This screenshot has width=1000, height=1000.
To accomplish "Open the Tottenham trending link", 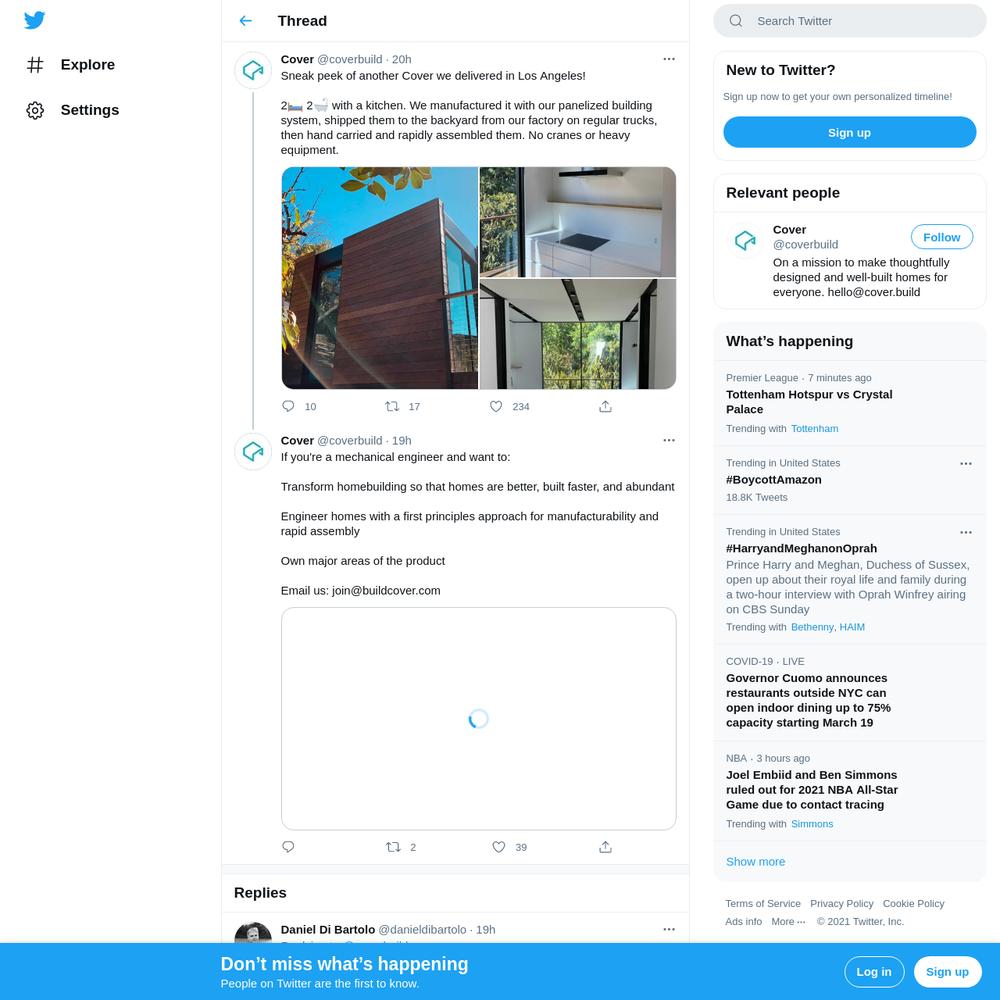I will (x=814, y=429).
